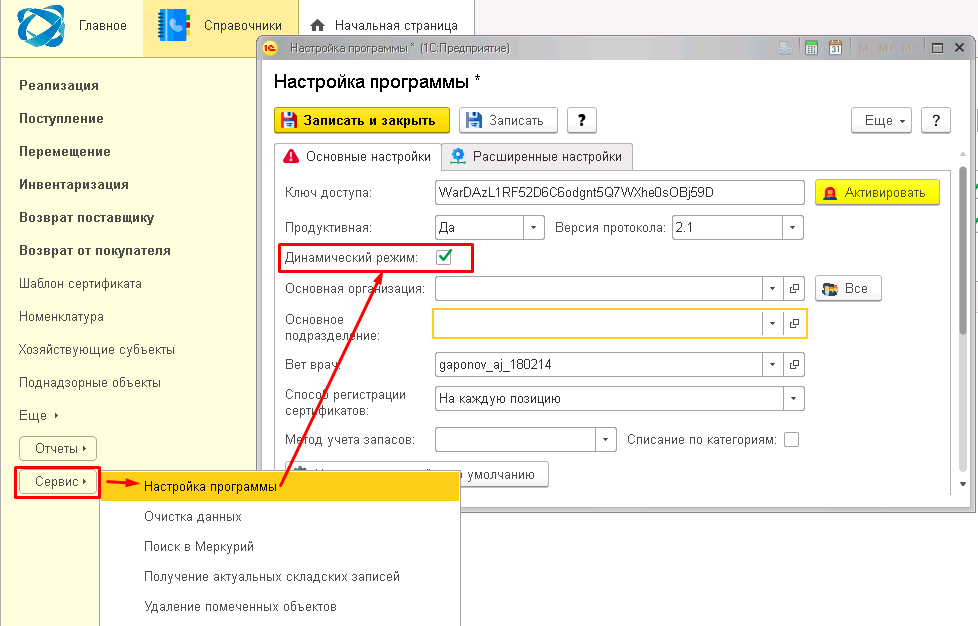Switch to Основные настройки tab

[358, 156]
